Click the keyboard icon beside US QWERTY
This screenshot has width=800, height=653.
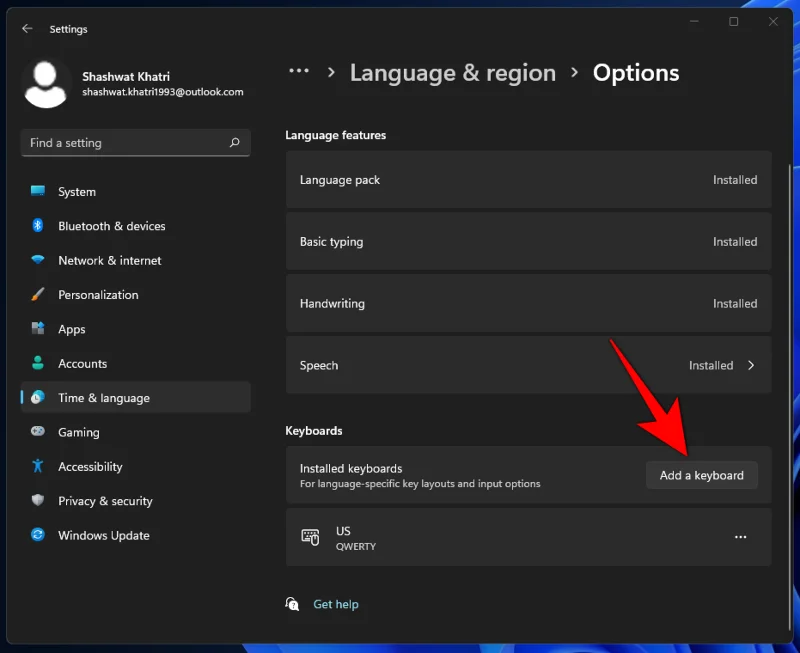pos(313,537)
